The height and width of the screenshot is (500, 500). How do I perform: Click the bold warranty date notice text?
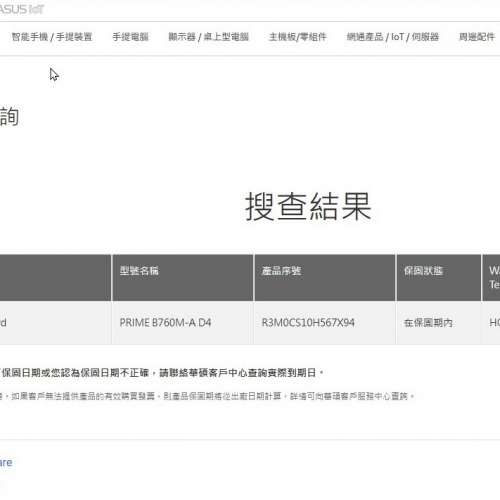(162, 373)
